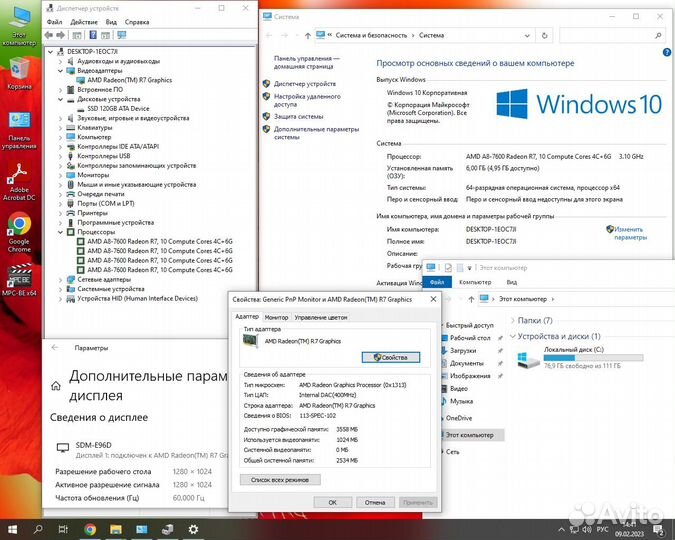Select AMD Radeon(TM) R7 Graphics tree item
This screenshot has height=540, width=675.
click(x=129, y=80)
